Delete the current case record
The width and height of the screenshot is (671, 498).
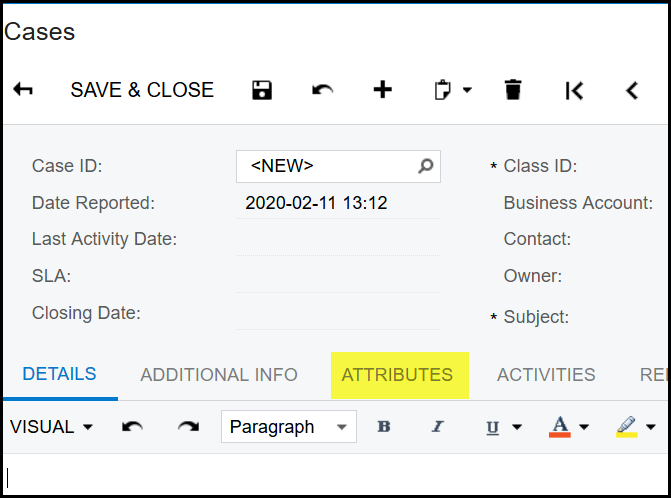point(513,90)
